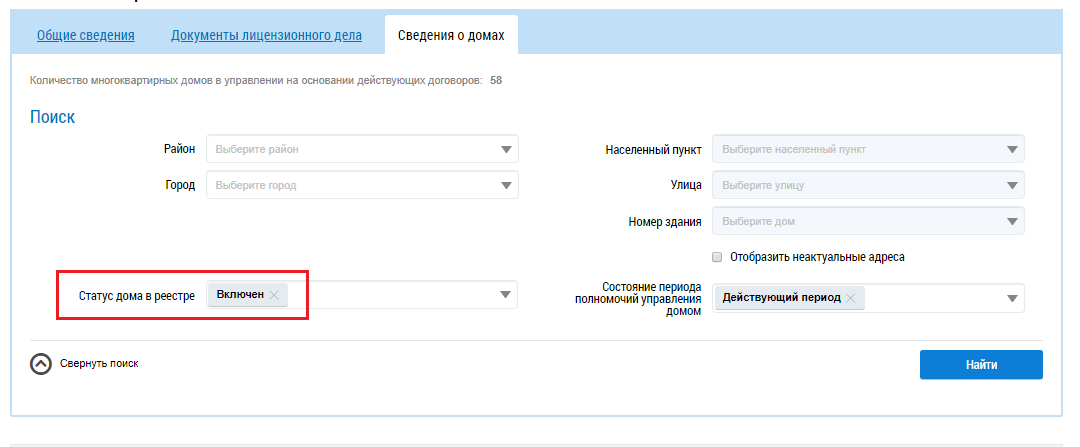Focus the Выберите район input field
Screen dimensions: 1080x447
click(362, 149)
